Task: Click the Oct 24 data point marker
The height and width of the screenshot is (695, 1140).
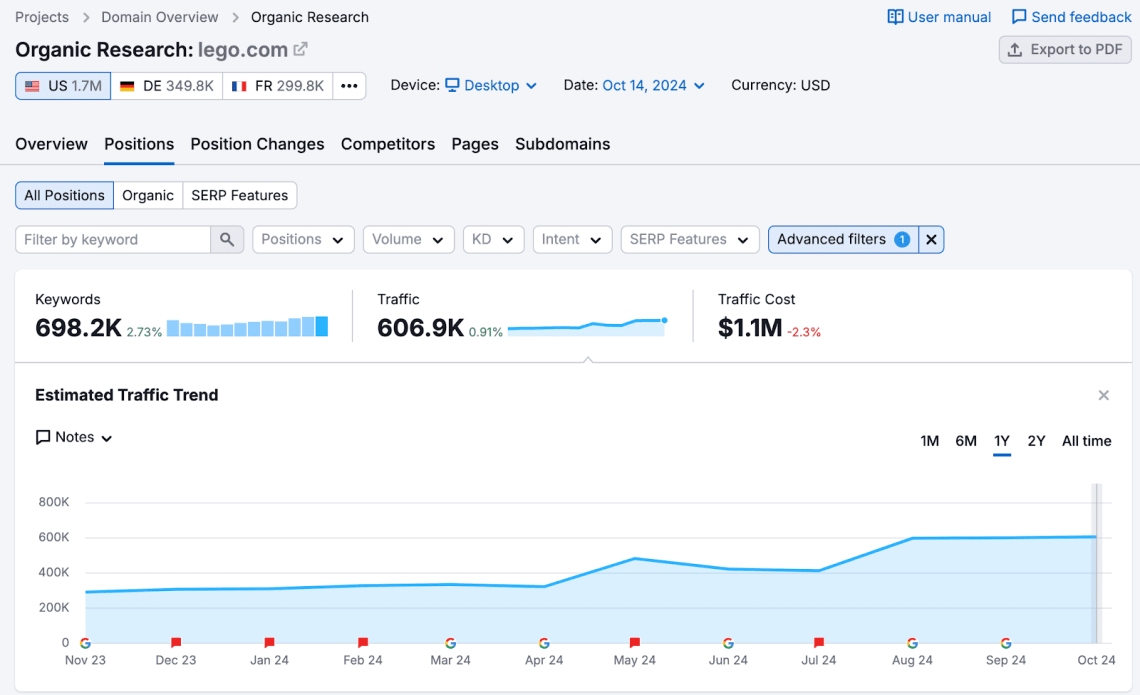Action: click(x=1096, y=537)
